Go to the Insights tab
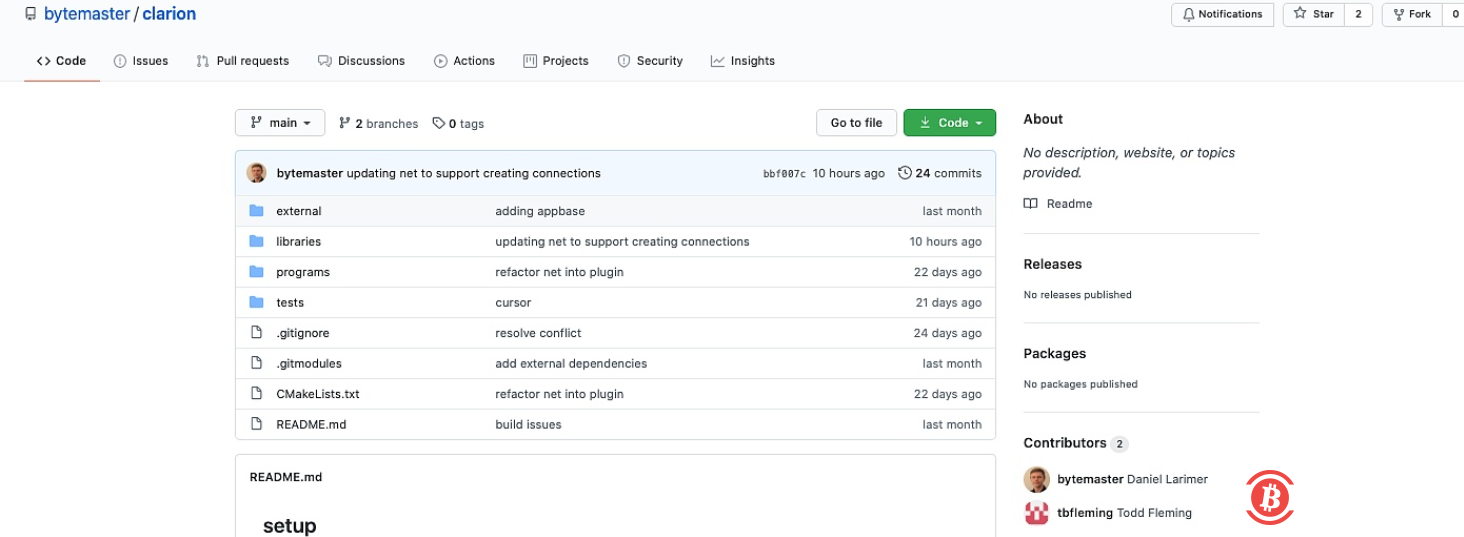1464x537 pixels. click(743, 61)
